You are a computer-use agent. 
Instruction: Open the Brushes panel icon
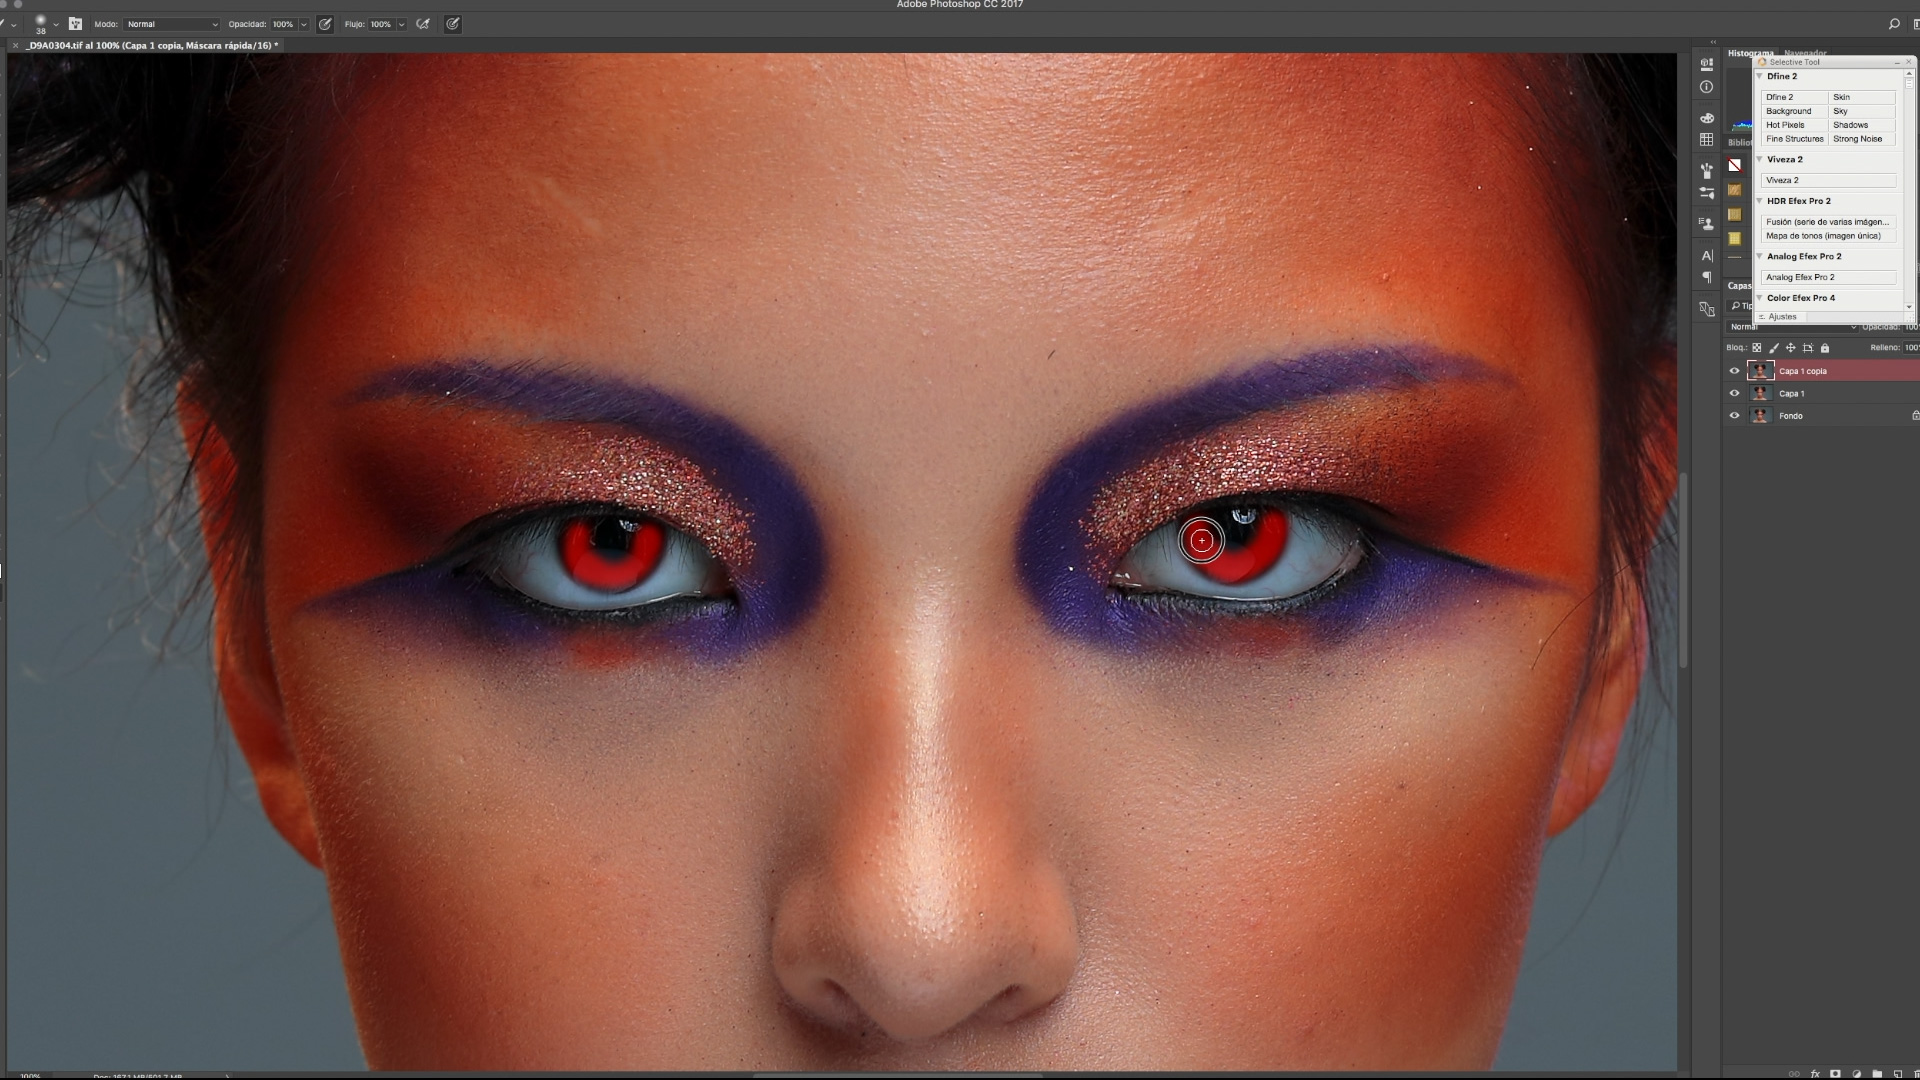click(x=1707, y=171)
